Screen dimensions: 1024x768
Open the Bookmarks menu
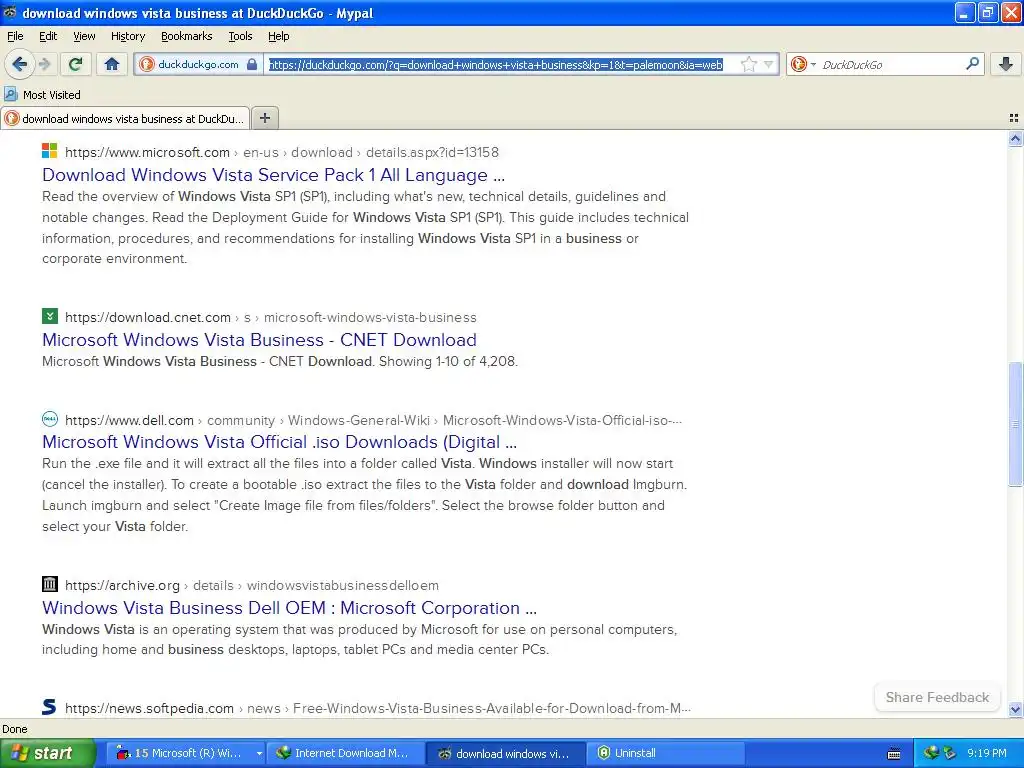pyautogui.click(x=187, y=36)
